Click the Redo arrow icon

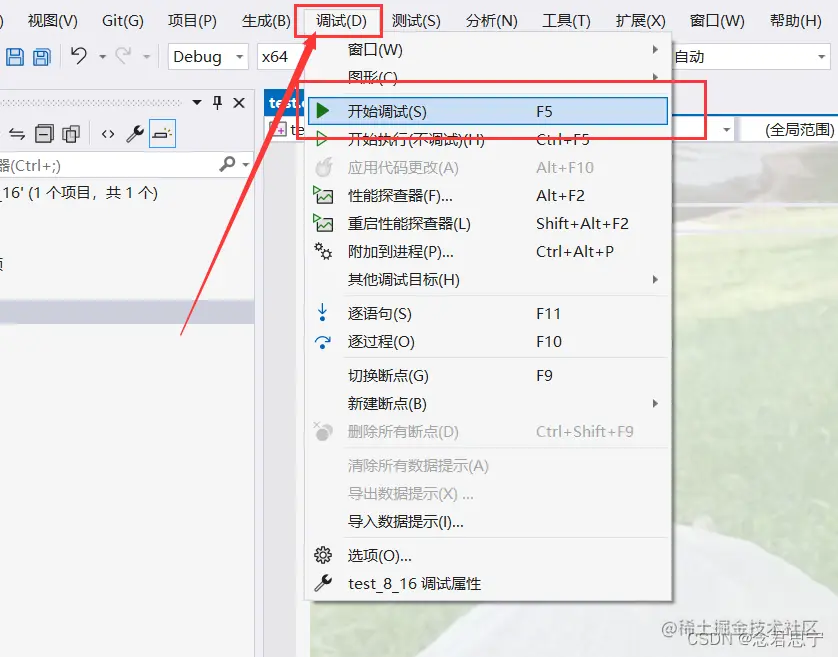point(121,56)
